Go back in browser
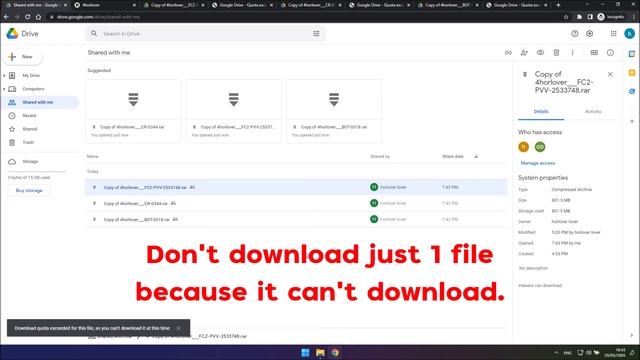The width and height of the screenshot is (640, 360). click(x=6, y=17)
